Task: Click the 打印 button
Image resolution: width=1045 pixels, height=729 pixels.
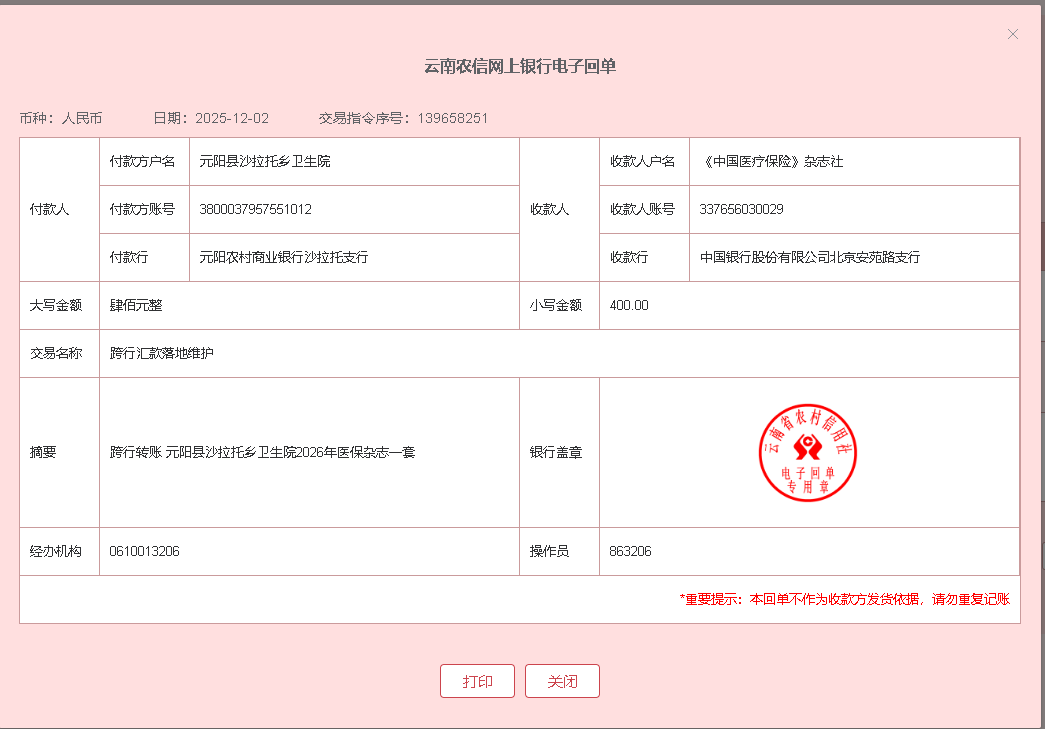Action: (477, 681)
